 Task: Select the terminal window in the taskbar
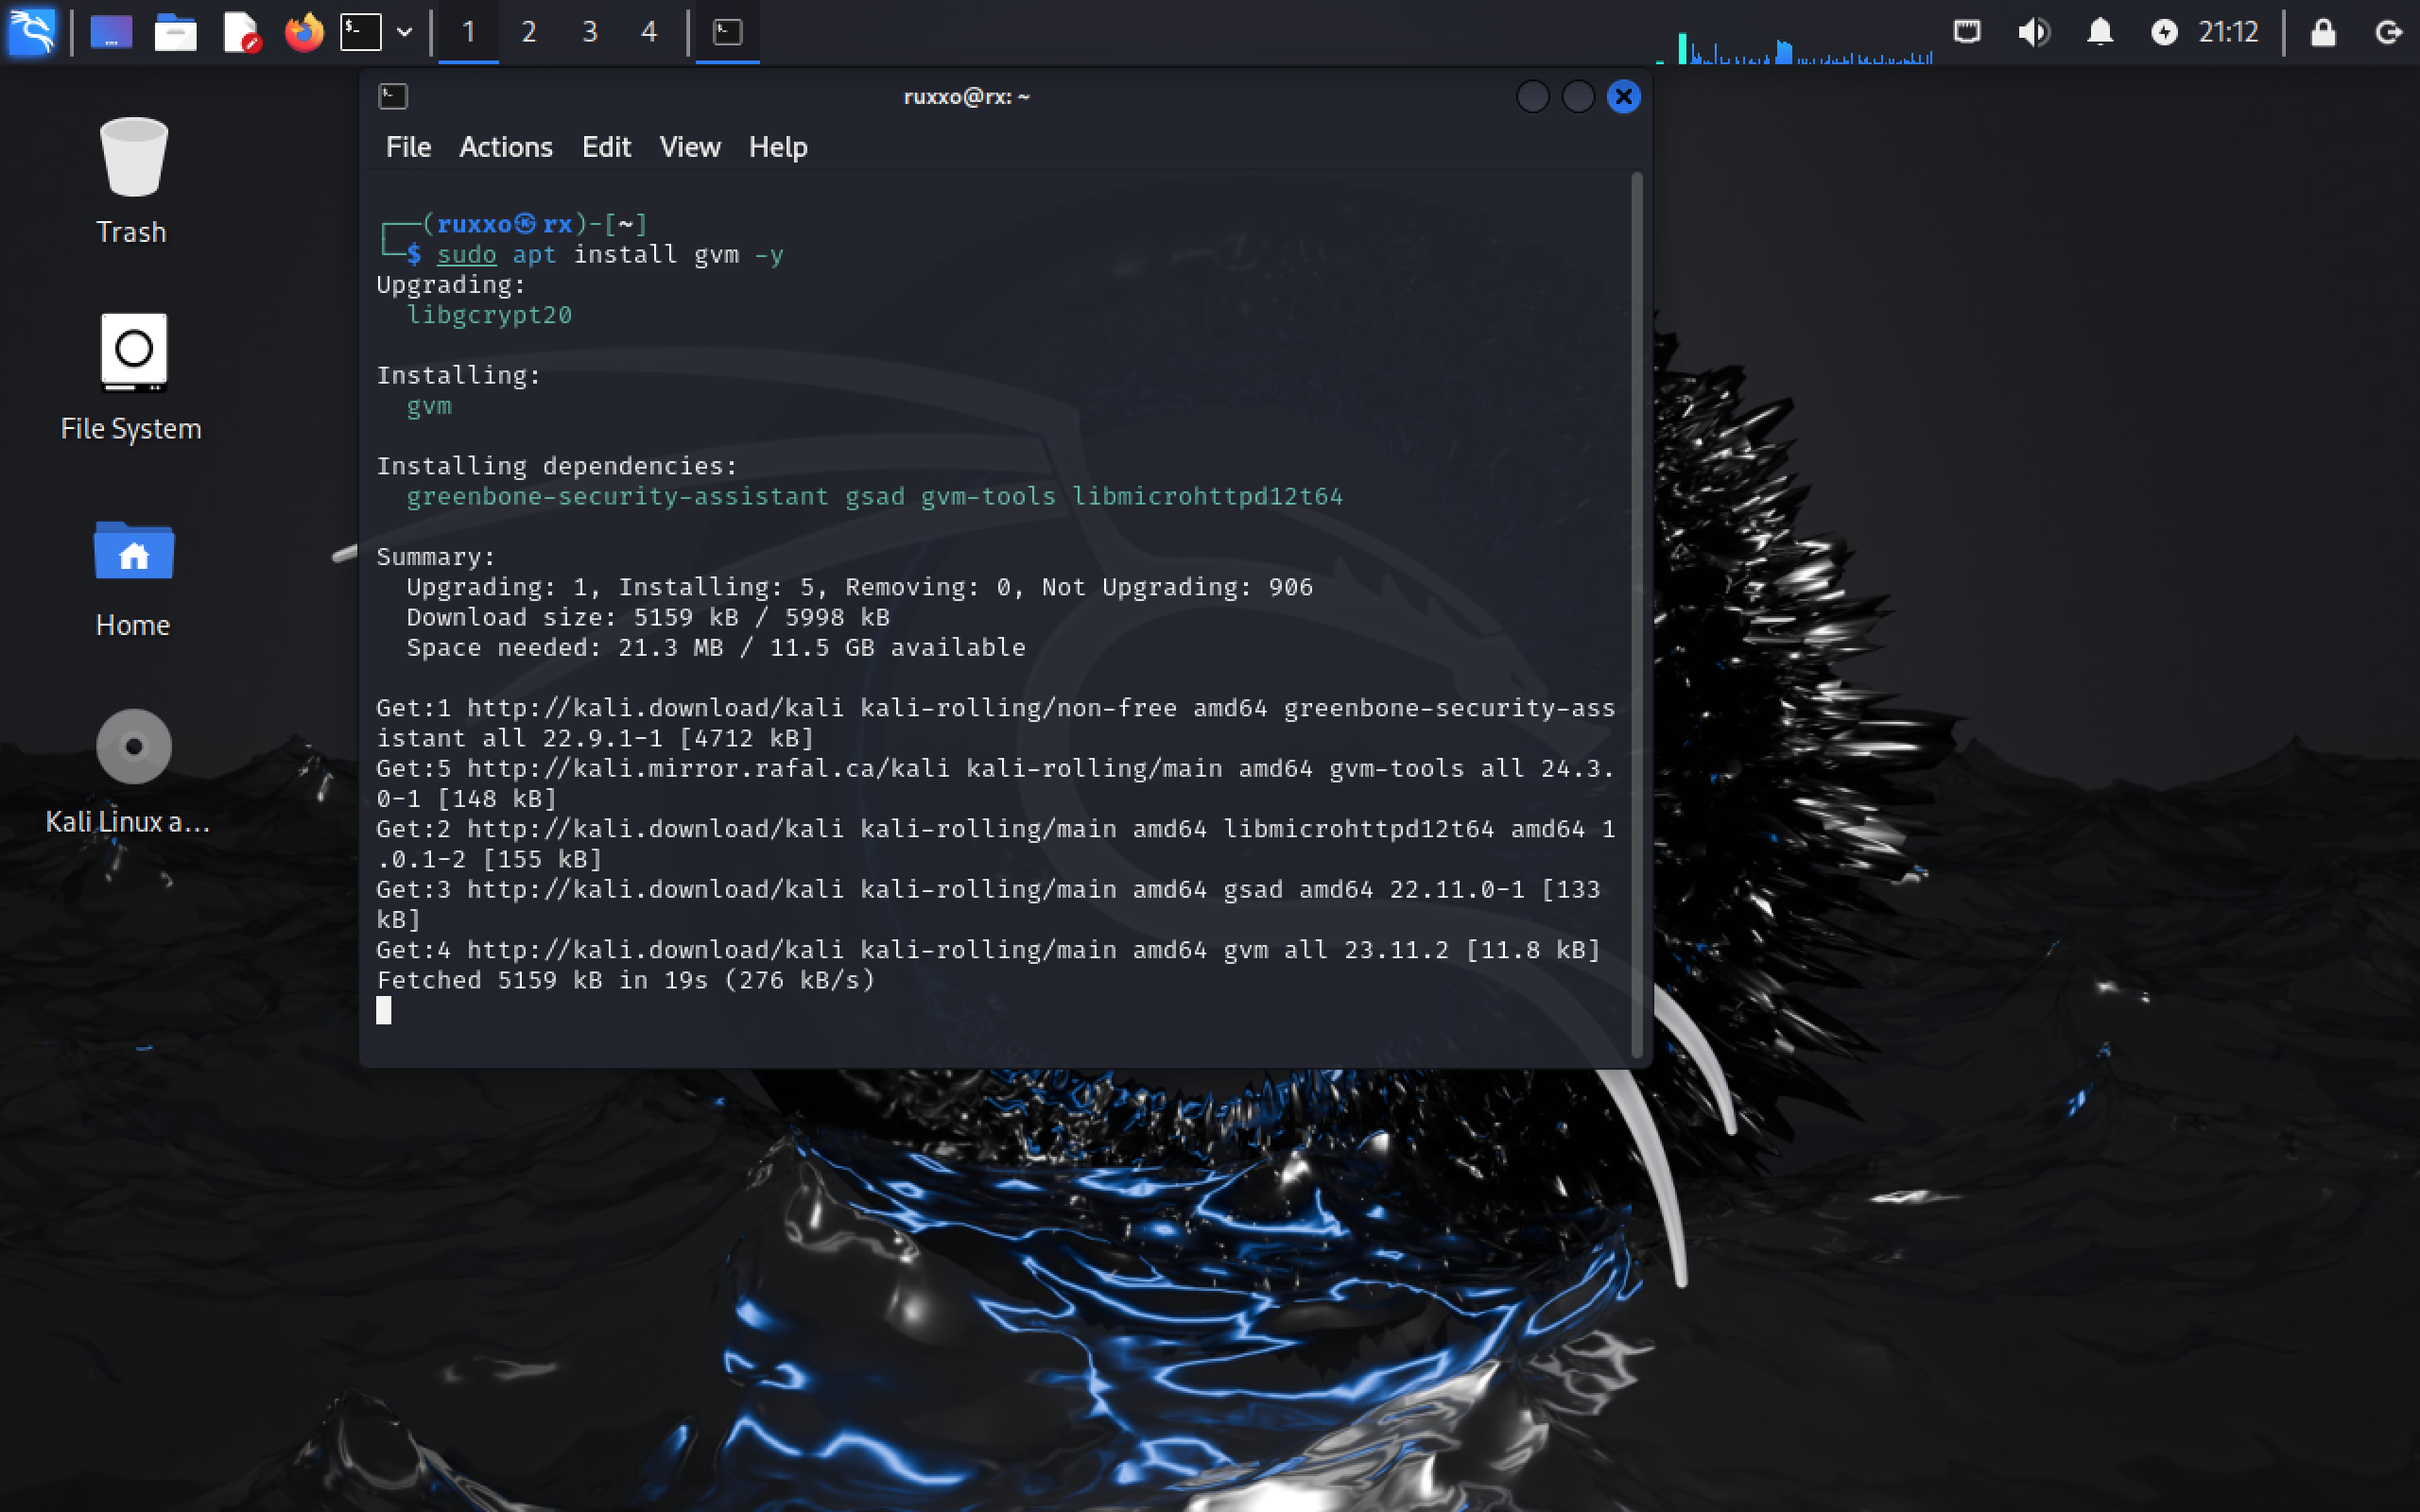click(727, 32)
